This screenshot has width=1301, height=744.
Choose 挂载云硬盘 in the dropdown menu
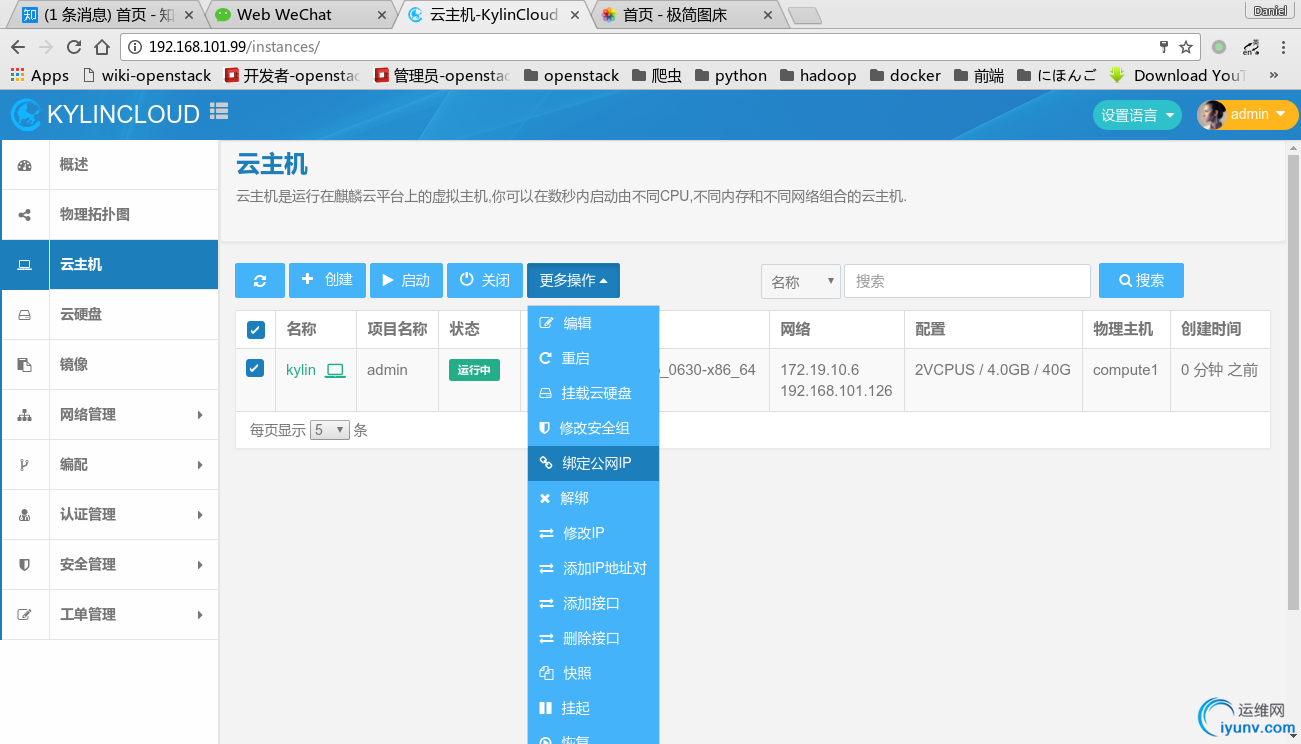594,393
